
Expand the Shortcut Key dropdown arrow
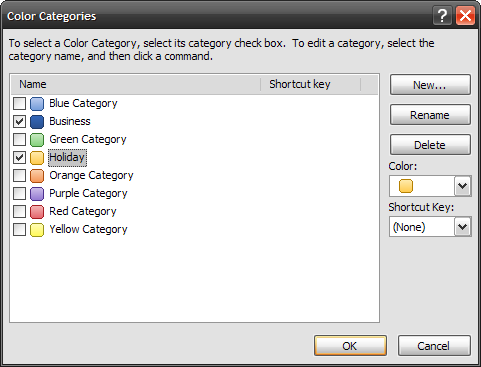[x=462, y=227]
